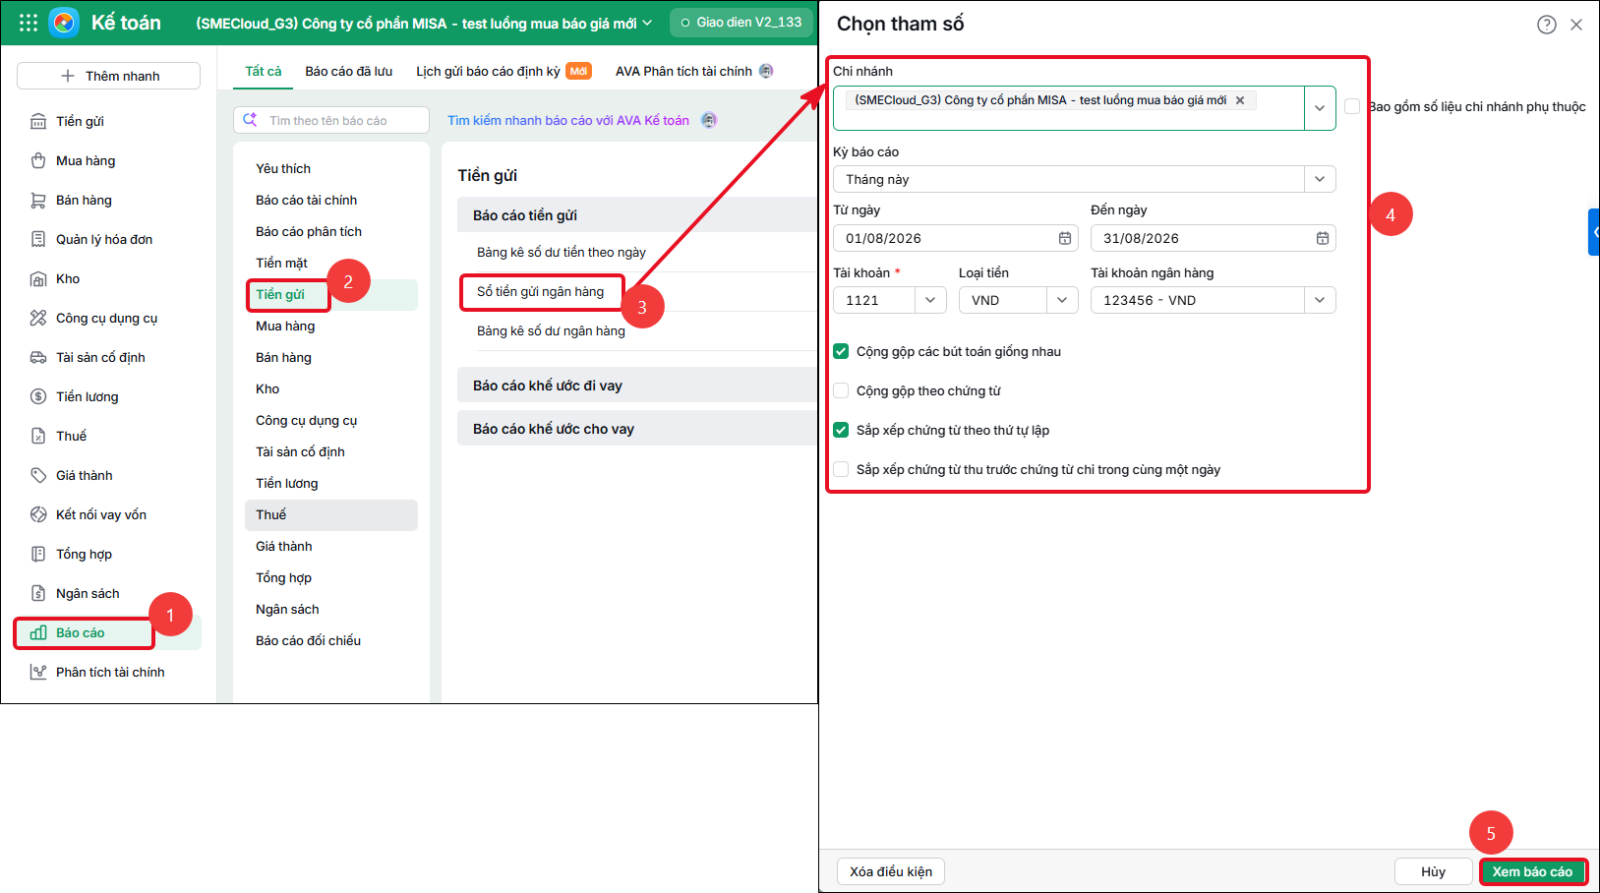This screenshot has width=1600, height=893.
Task: Check Bao gồm số liệu chi nhánh phụ thuộc
Action: (x=1352, y=106)
